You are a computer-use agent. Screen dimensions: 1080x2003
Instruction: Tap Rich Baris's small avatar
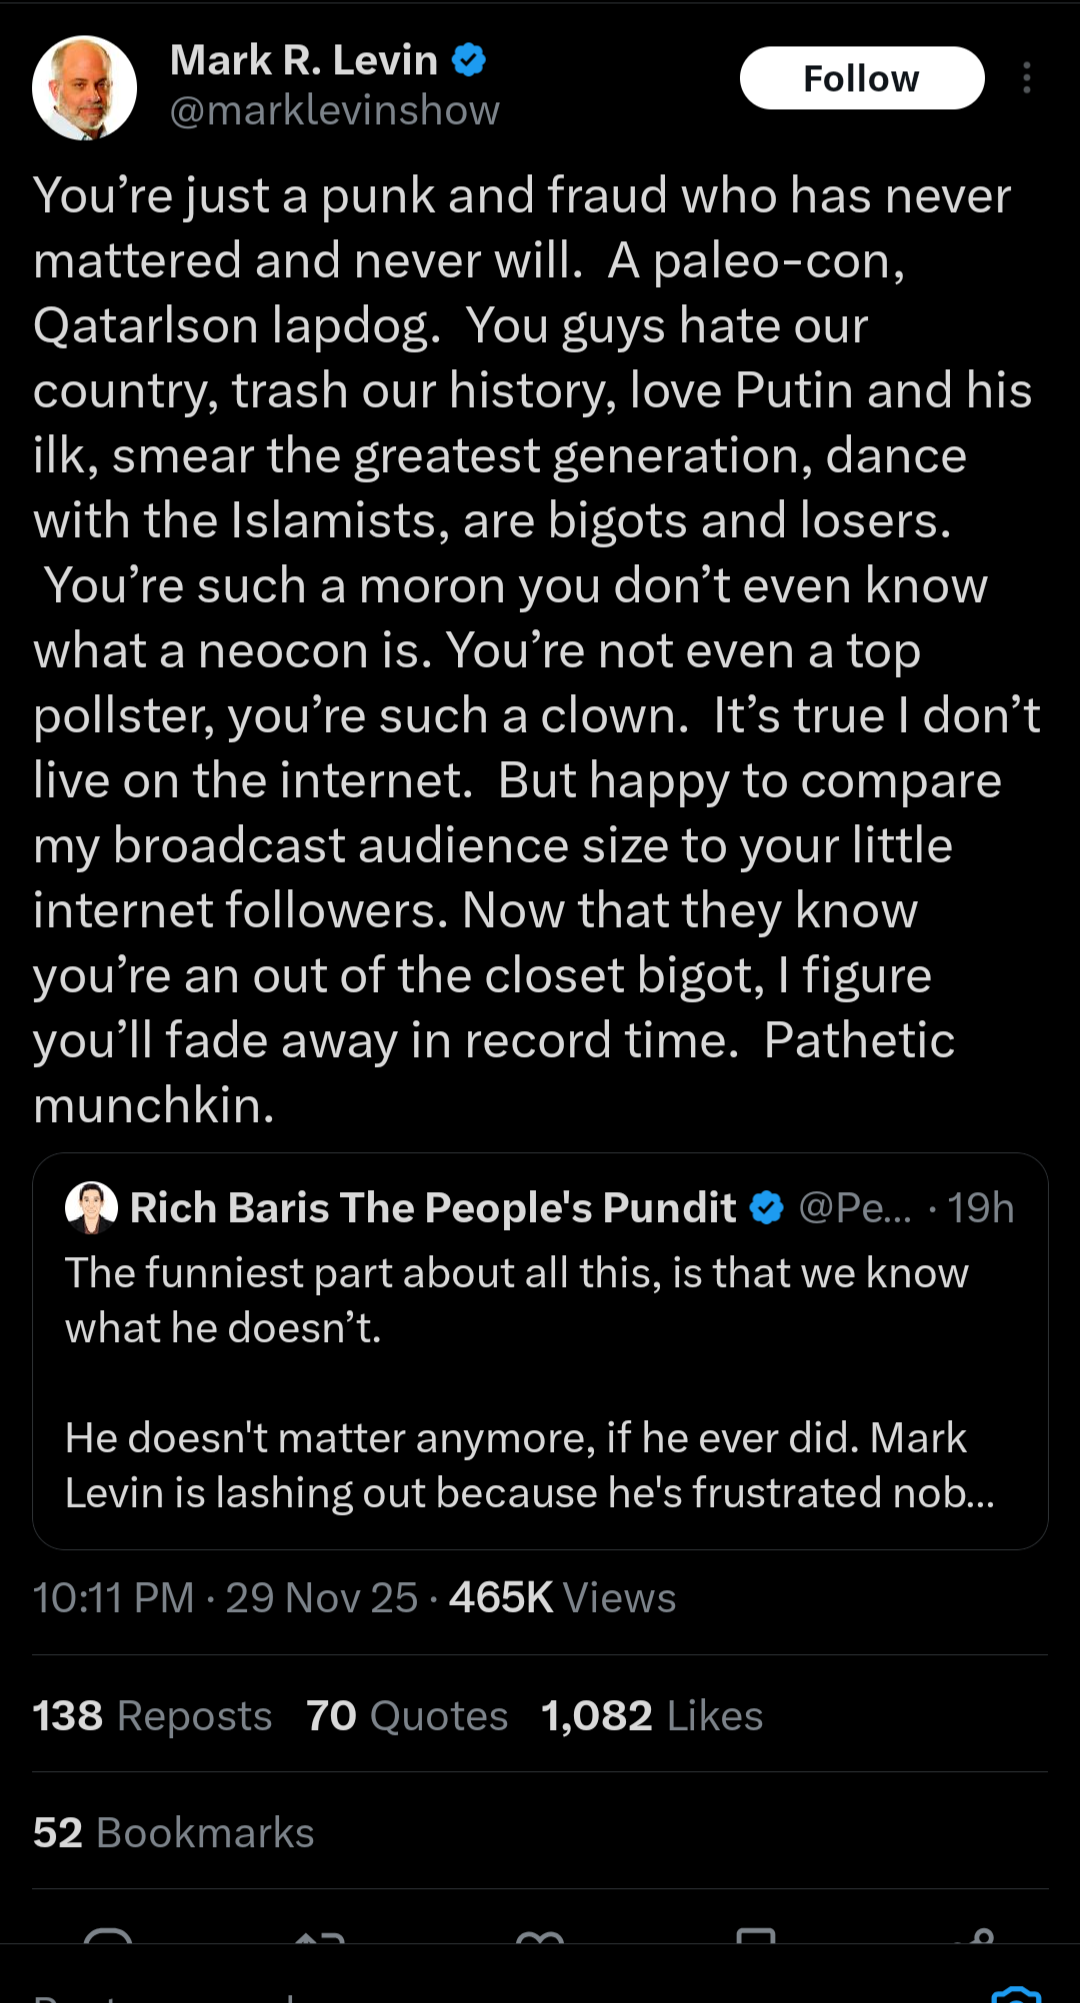point(91,1207)
